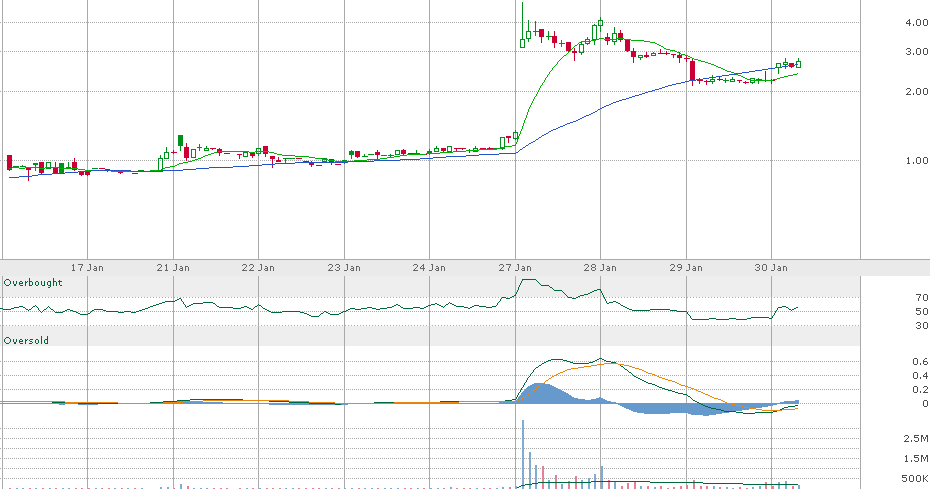
Task: Select the 1.00 price level label
Action: click(x=917, y=160)
